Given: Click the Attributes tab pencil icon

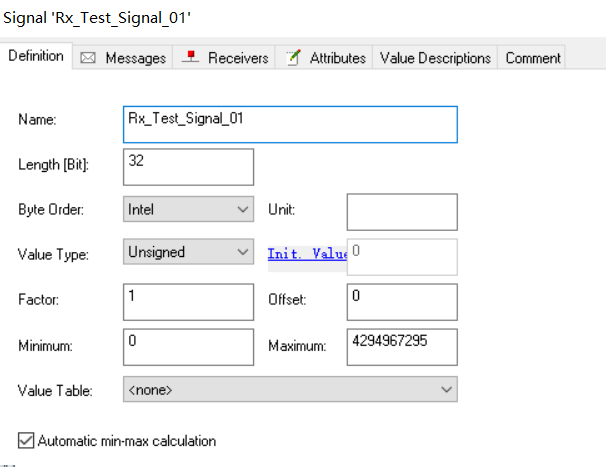Looking at the screenshot, I should [294, 58].
